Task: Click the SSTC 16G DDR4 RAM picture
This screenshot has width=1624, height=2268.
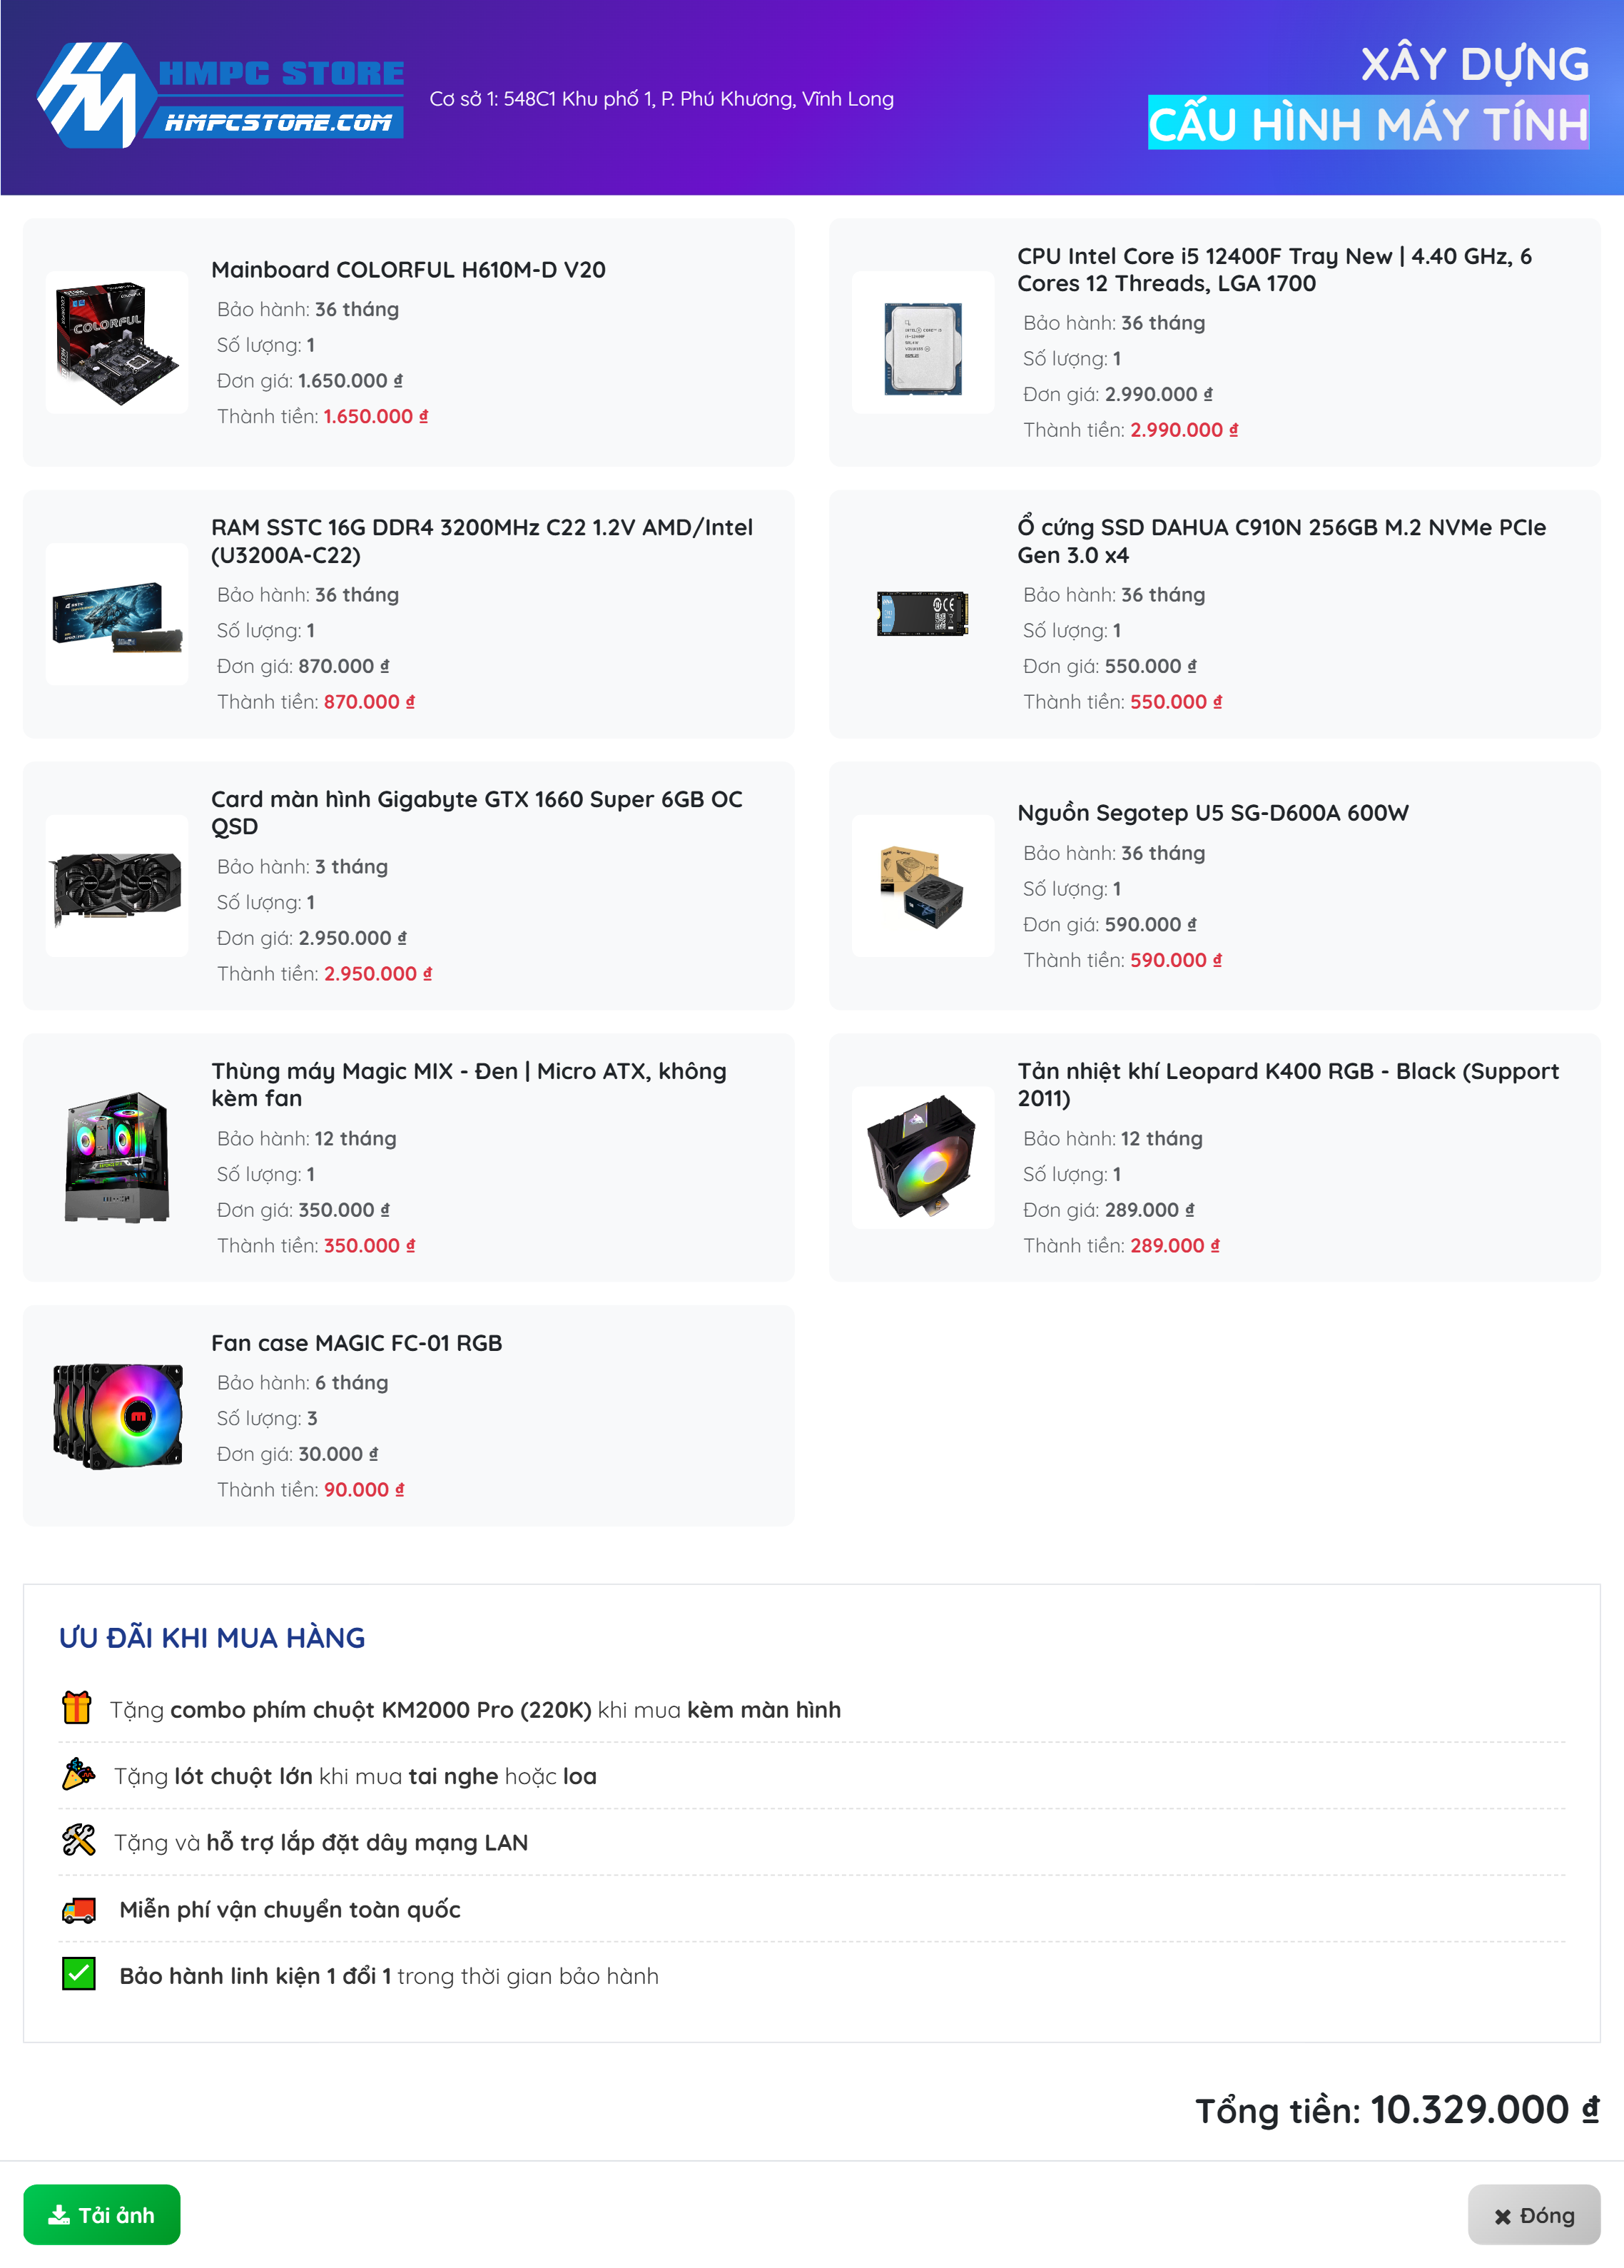Action: (117, 614)
